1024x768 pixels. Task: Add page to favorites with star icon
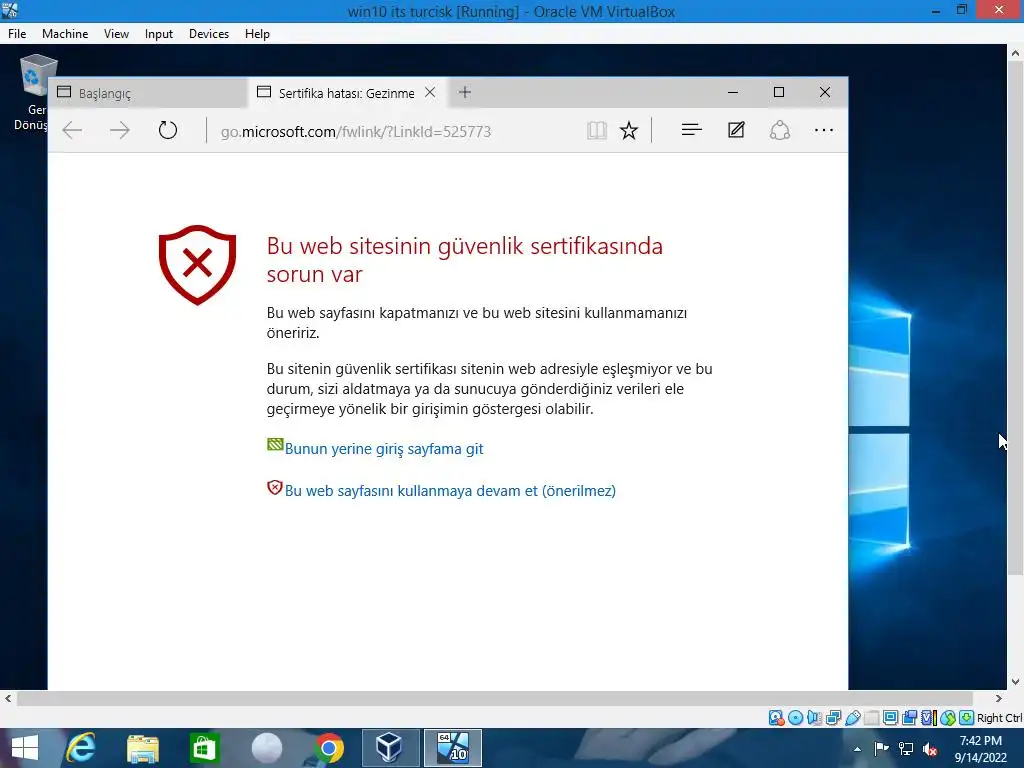(629, 131)
